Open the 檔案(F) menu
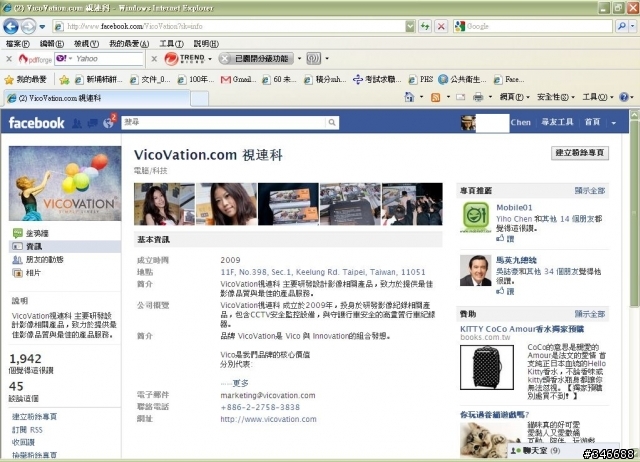 click(x=17, y=44)
